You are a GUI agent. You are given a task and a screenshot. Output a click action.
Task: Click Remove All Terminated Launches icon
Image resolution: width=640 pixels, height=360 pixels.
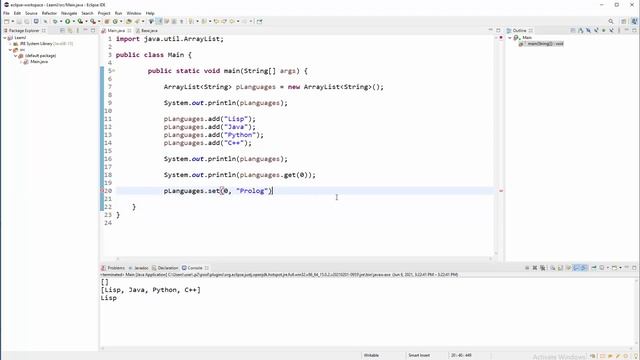click(x=542, y=268)
